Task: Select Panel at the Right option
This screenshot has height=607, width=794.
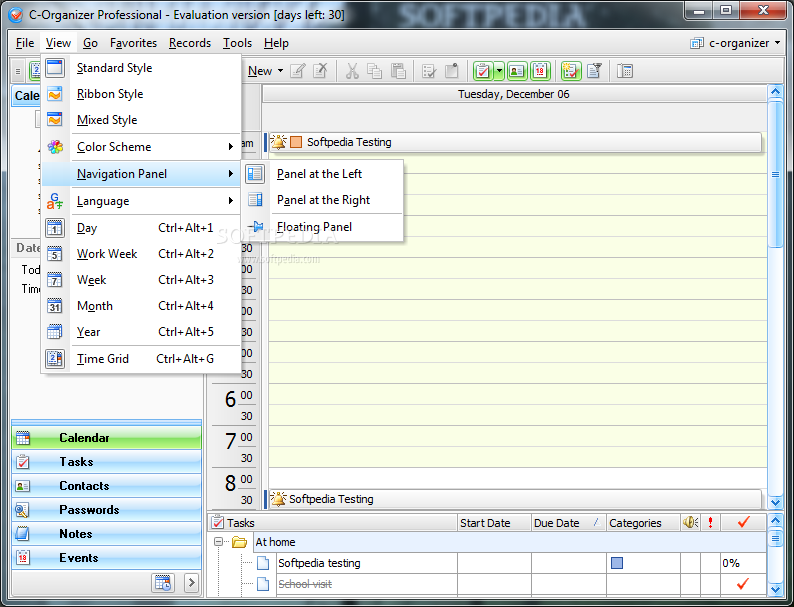Action: 323,200
